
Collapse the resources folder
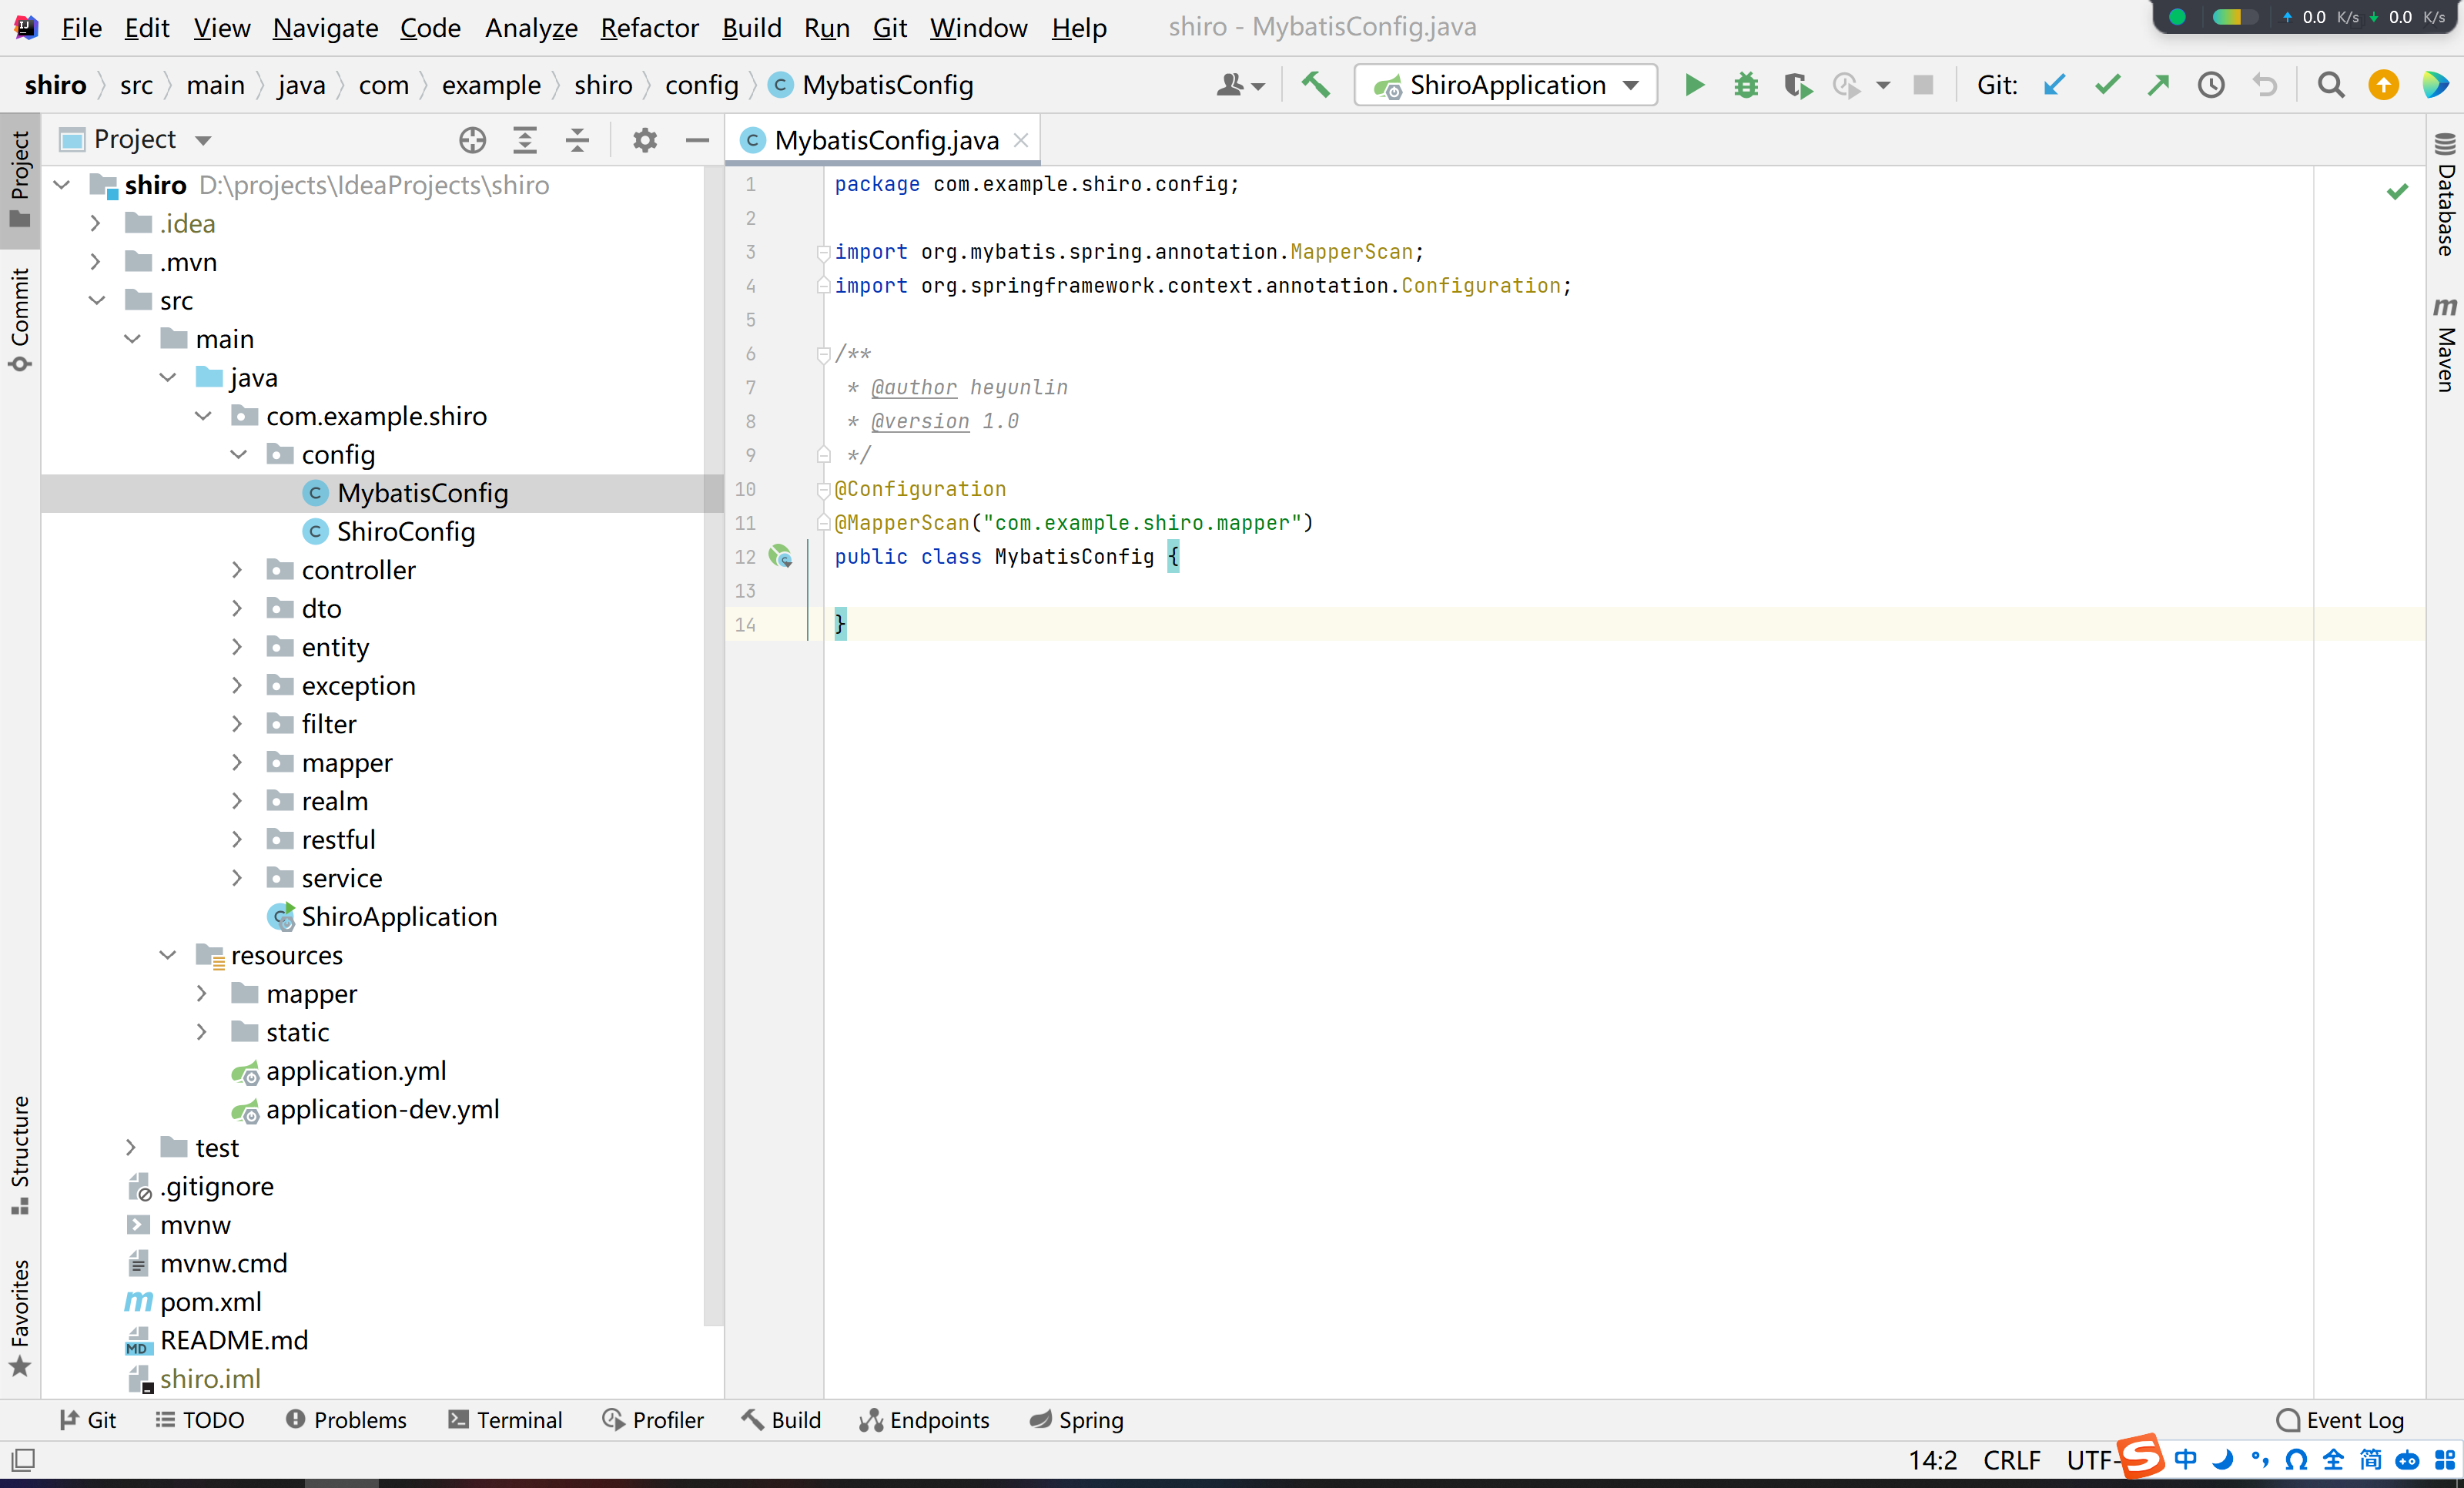coord(167,955)
